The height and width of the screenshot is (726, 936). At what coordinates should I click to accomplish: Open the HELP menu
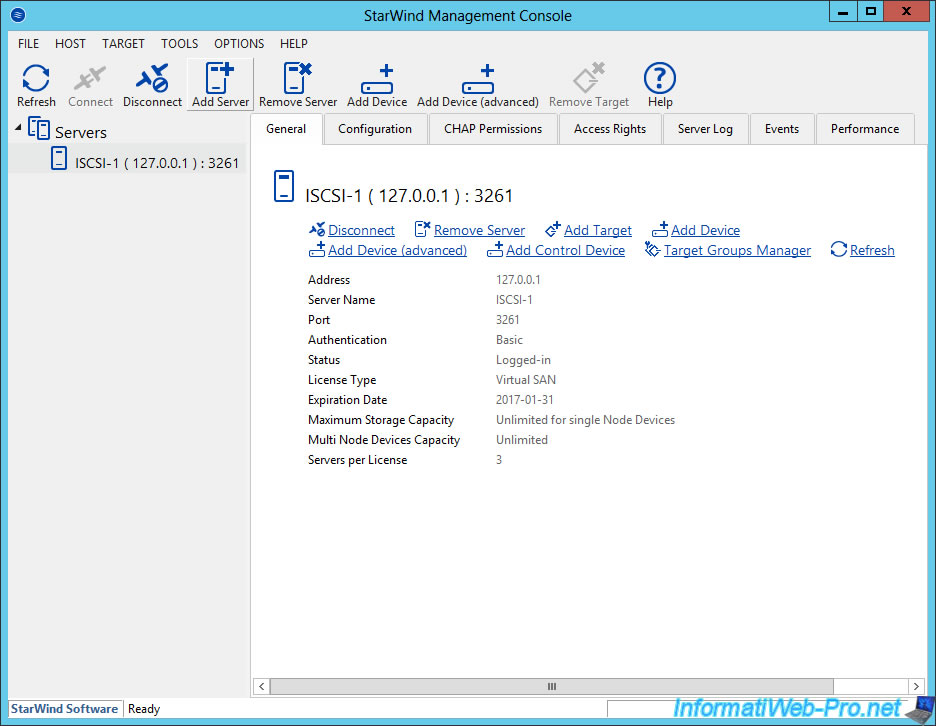tap(294, 44)
